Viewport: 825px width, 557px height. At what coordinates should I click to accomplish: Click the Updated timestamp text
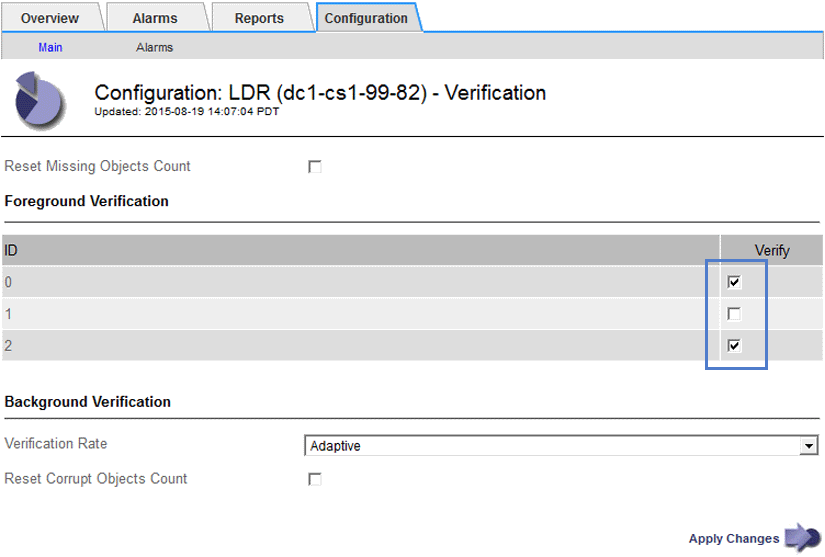[187, 112]
